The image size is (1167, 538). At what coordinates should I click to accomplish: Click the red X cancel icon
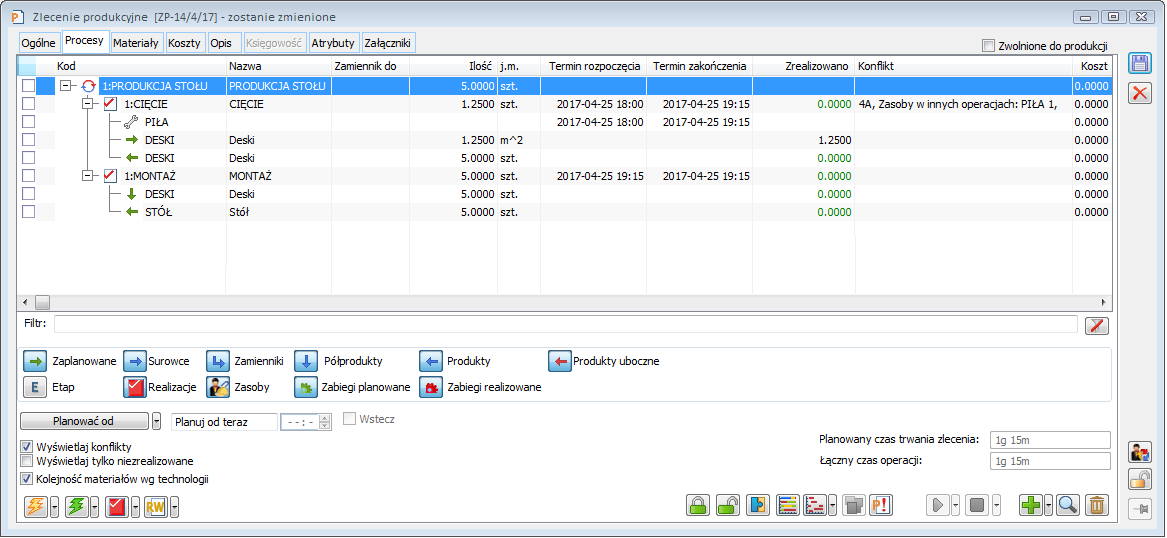pos(1140,94)
